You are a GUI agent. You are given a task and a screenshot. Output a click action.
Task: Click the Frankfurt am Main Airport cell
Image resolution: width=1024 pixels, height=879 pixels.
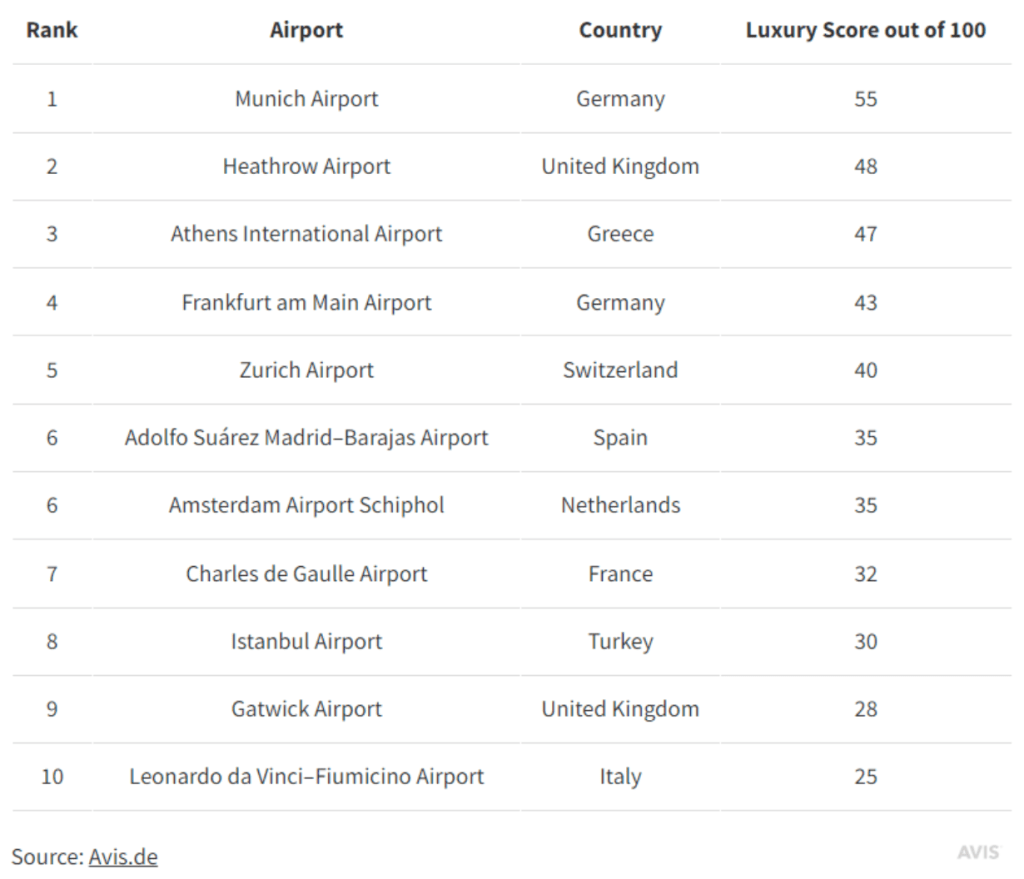(306, 302)
